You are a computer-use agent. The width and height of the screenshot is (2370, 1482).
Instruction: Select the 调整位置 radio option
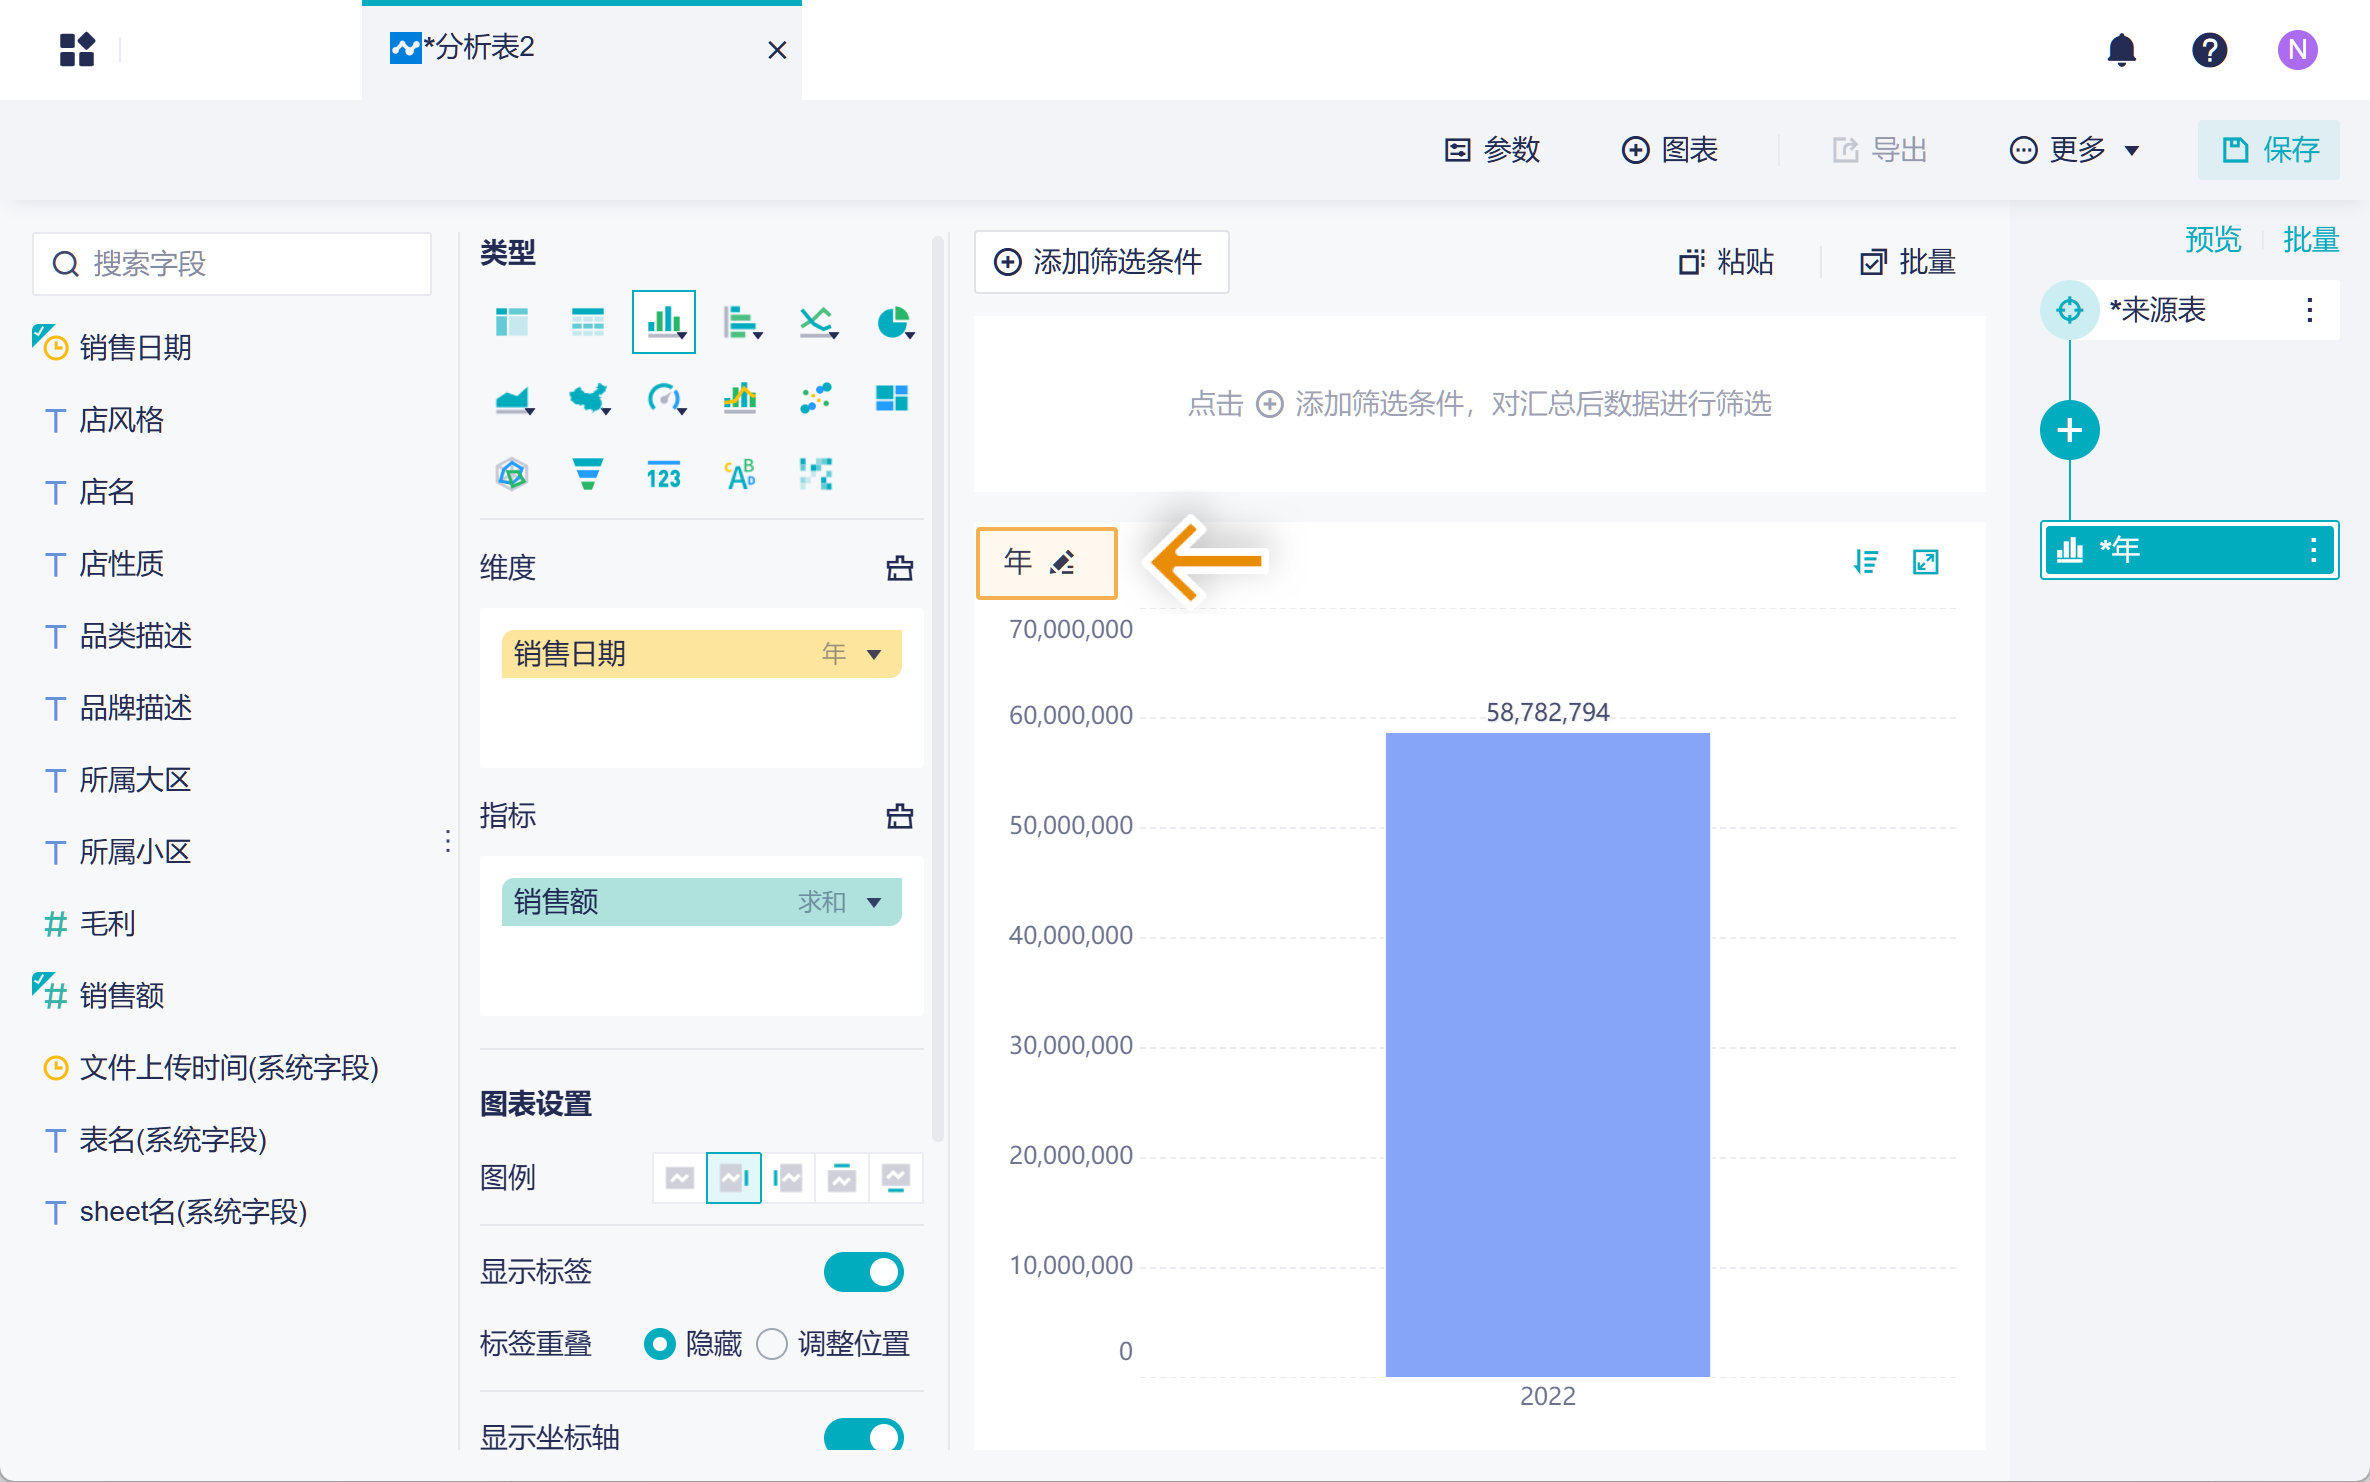(772, 1343)
